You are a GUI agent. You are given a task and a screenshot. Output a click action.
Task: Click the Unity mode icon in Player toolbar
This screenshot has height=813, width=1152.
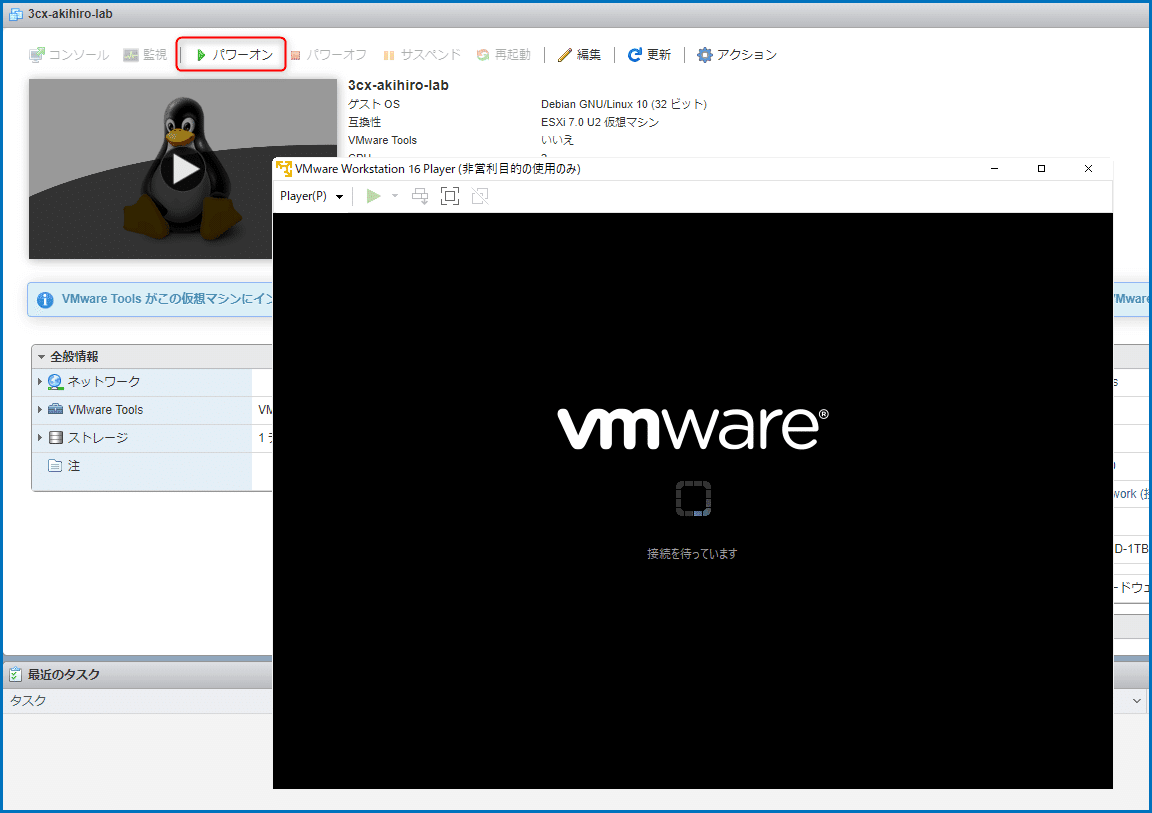point(480,196)
